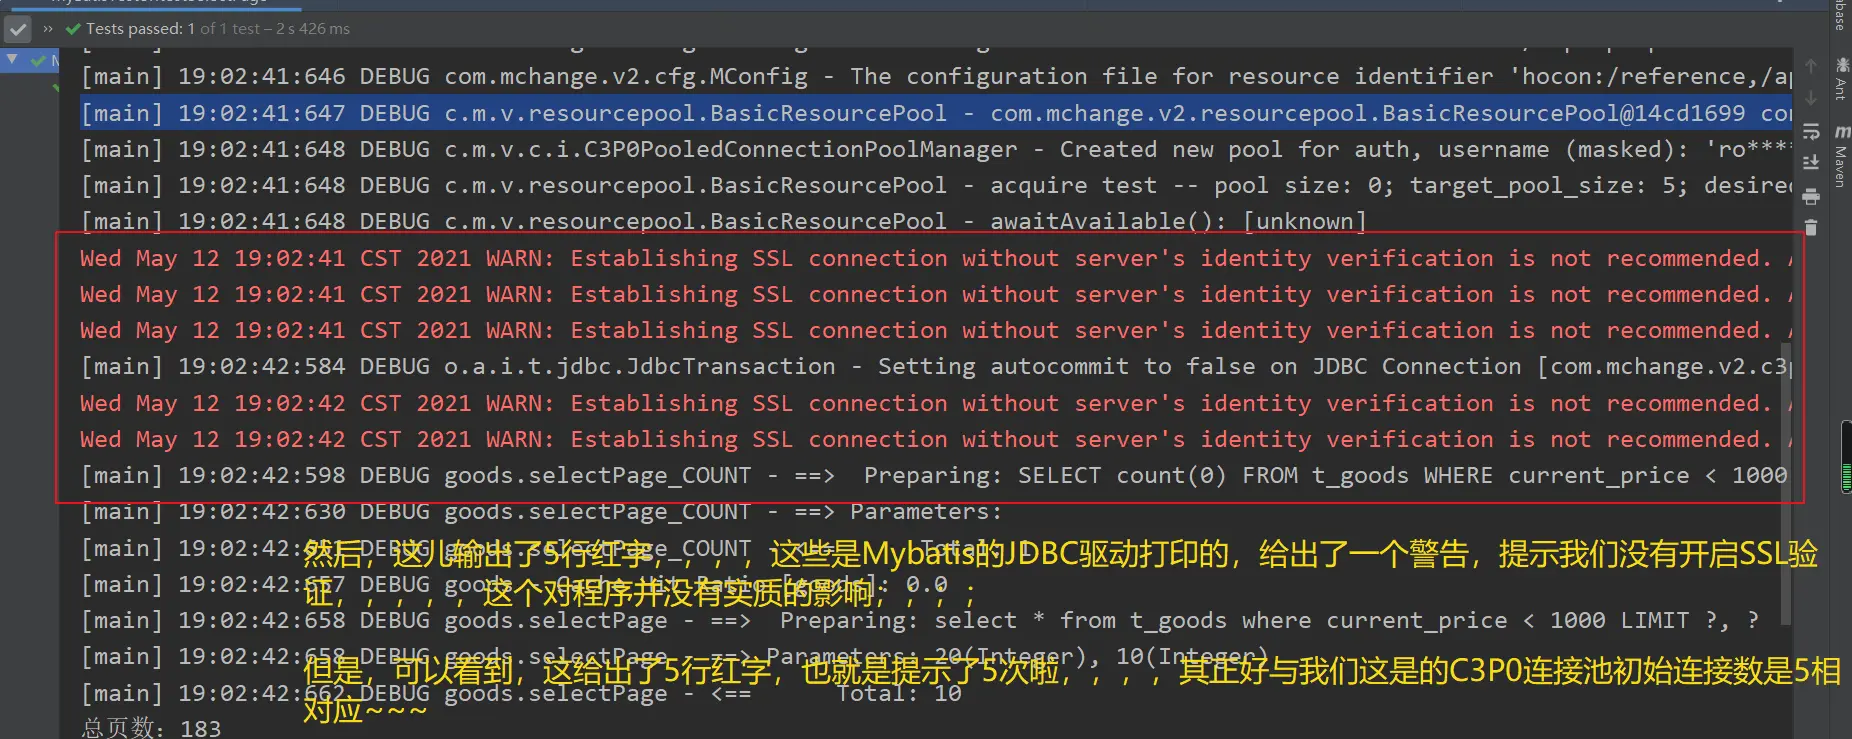Screen dimensions: 1852x739
Task: Open the Database tool window tab
Action: 1841,15
